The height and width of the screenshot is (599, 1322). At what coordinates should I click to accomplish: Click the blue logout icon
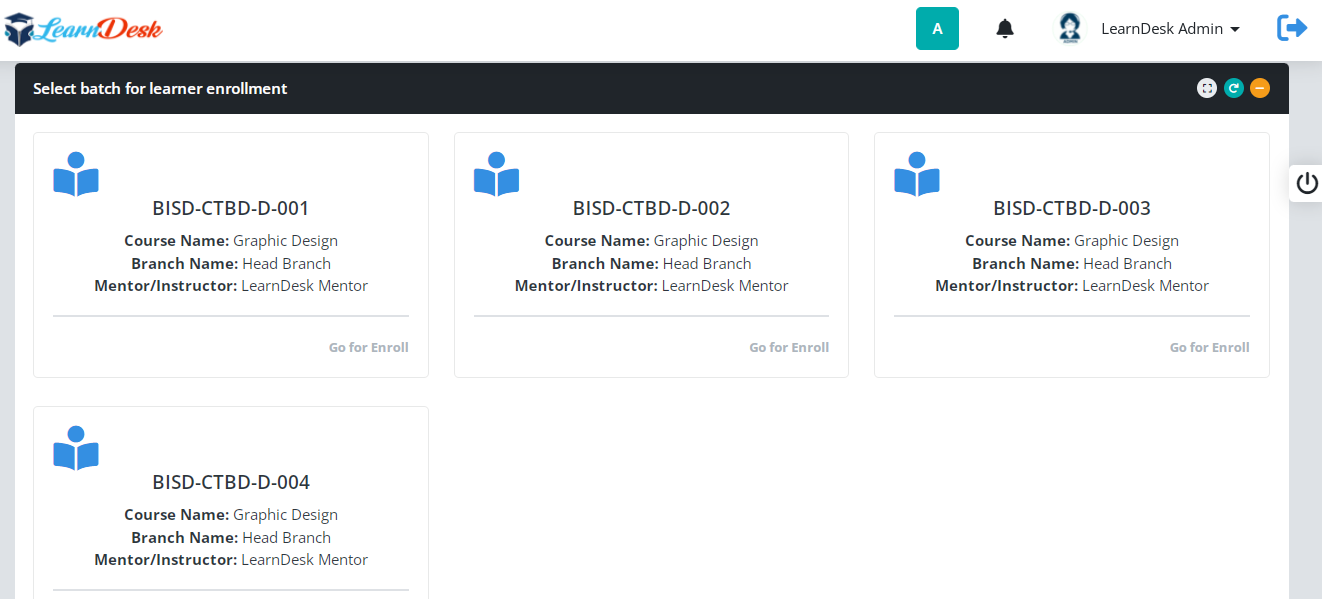(x=1292, y=28)
